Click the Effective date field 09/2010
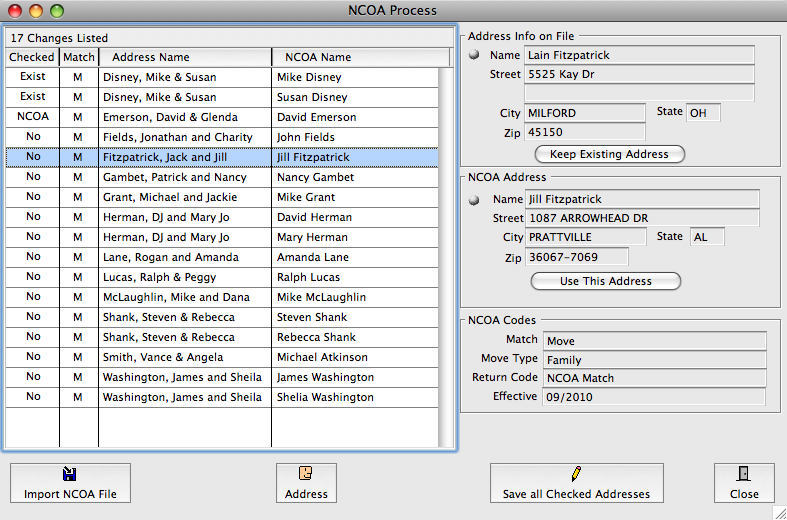This screenshot has height=520, width=787. point(653,397)
